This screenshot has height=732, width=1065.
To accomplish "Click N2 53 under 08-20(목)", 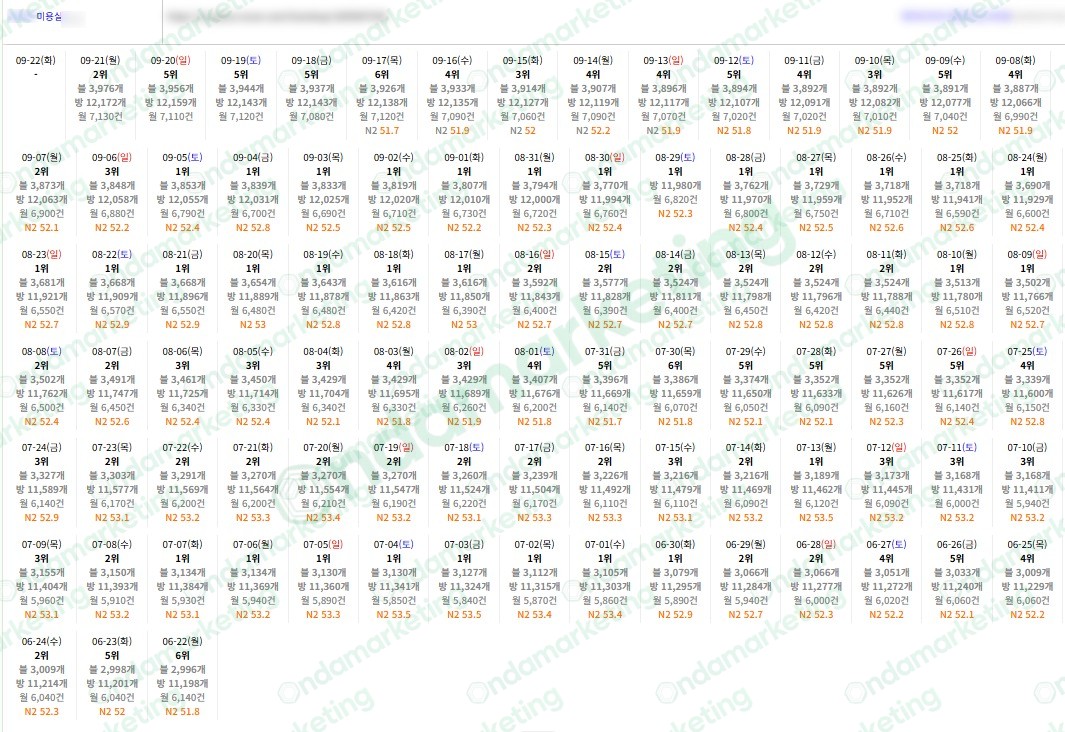I will click(x=253, y=325).
